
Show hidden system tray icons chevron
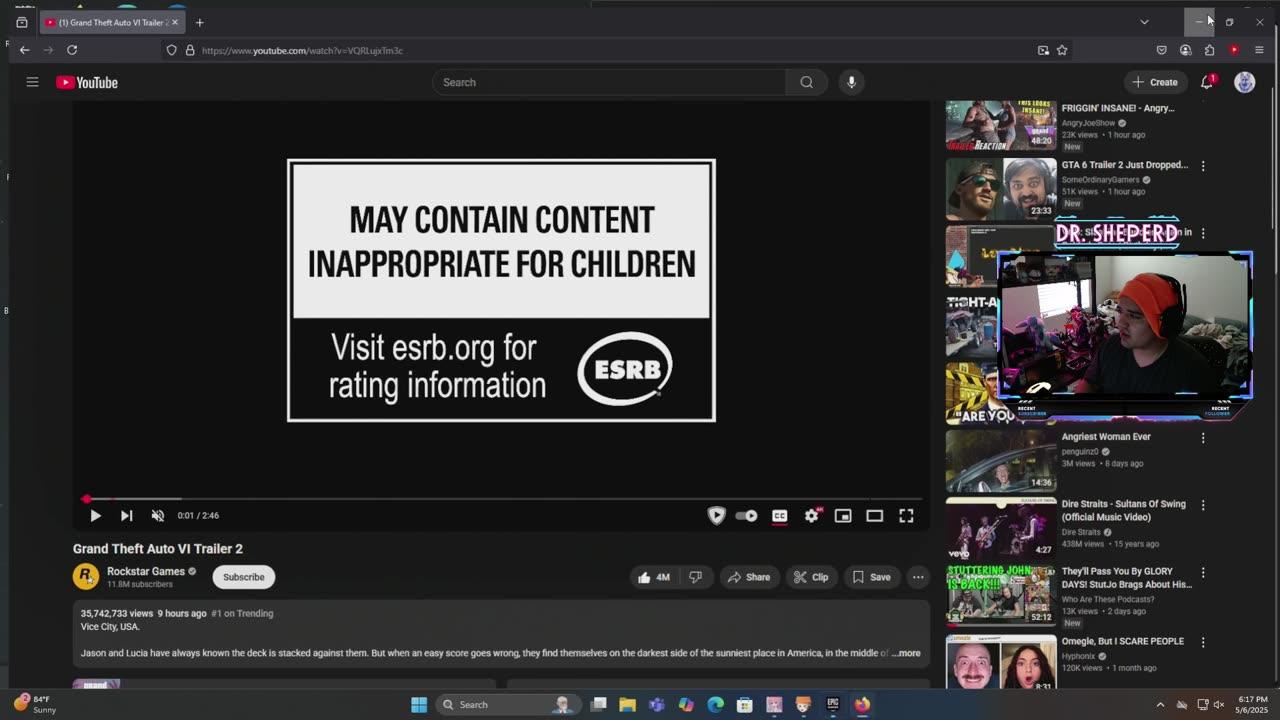pyautogui.click(x=1160, y=705)
